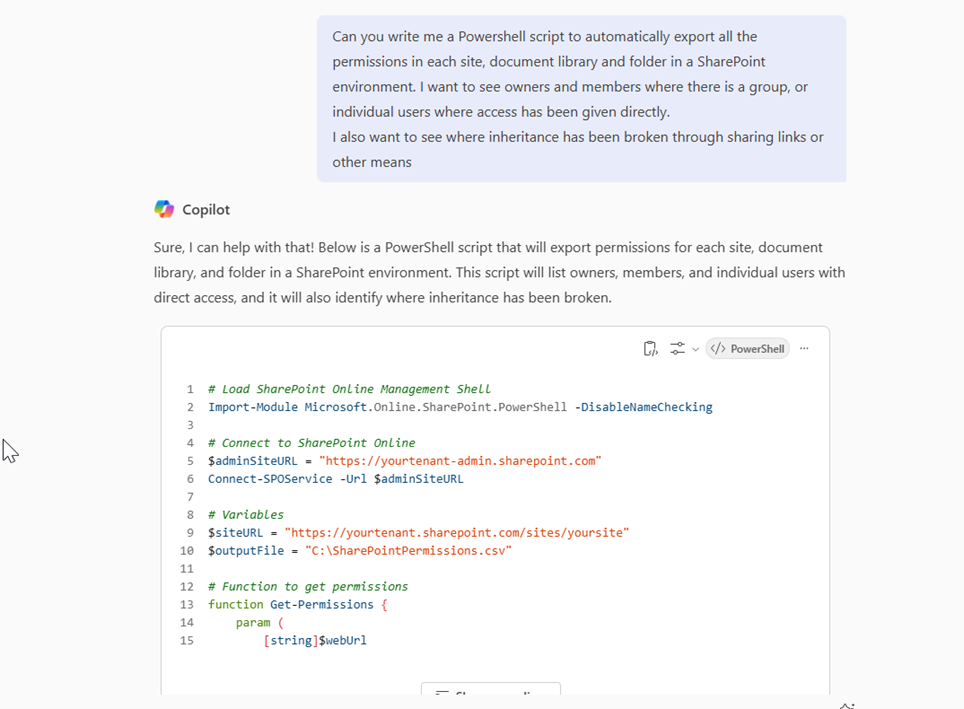
Task: Select the user prompt message bubble
Action: click(x=581, y=99)
